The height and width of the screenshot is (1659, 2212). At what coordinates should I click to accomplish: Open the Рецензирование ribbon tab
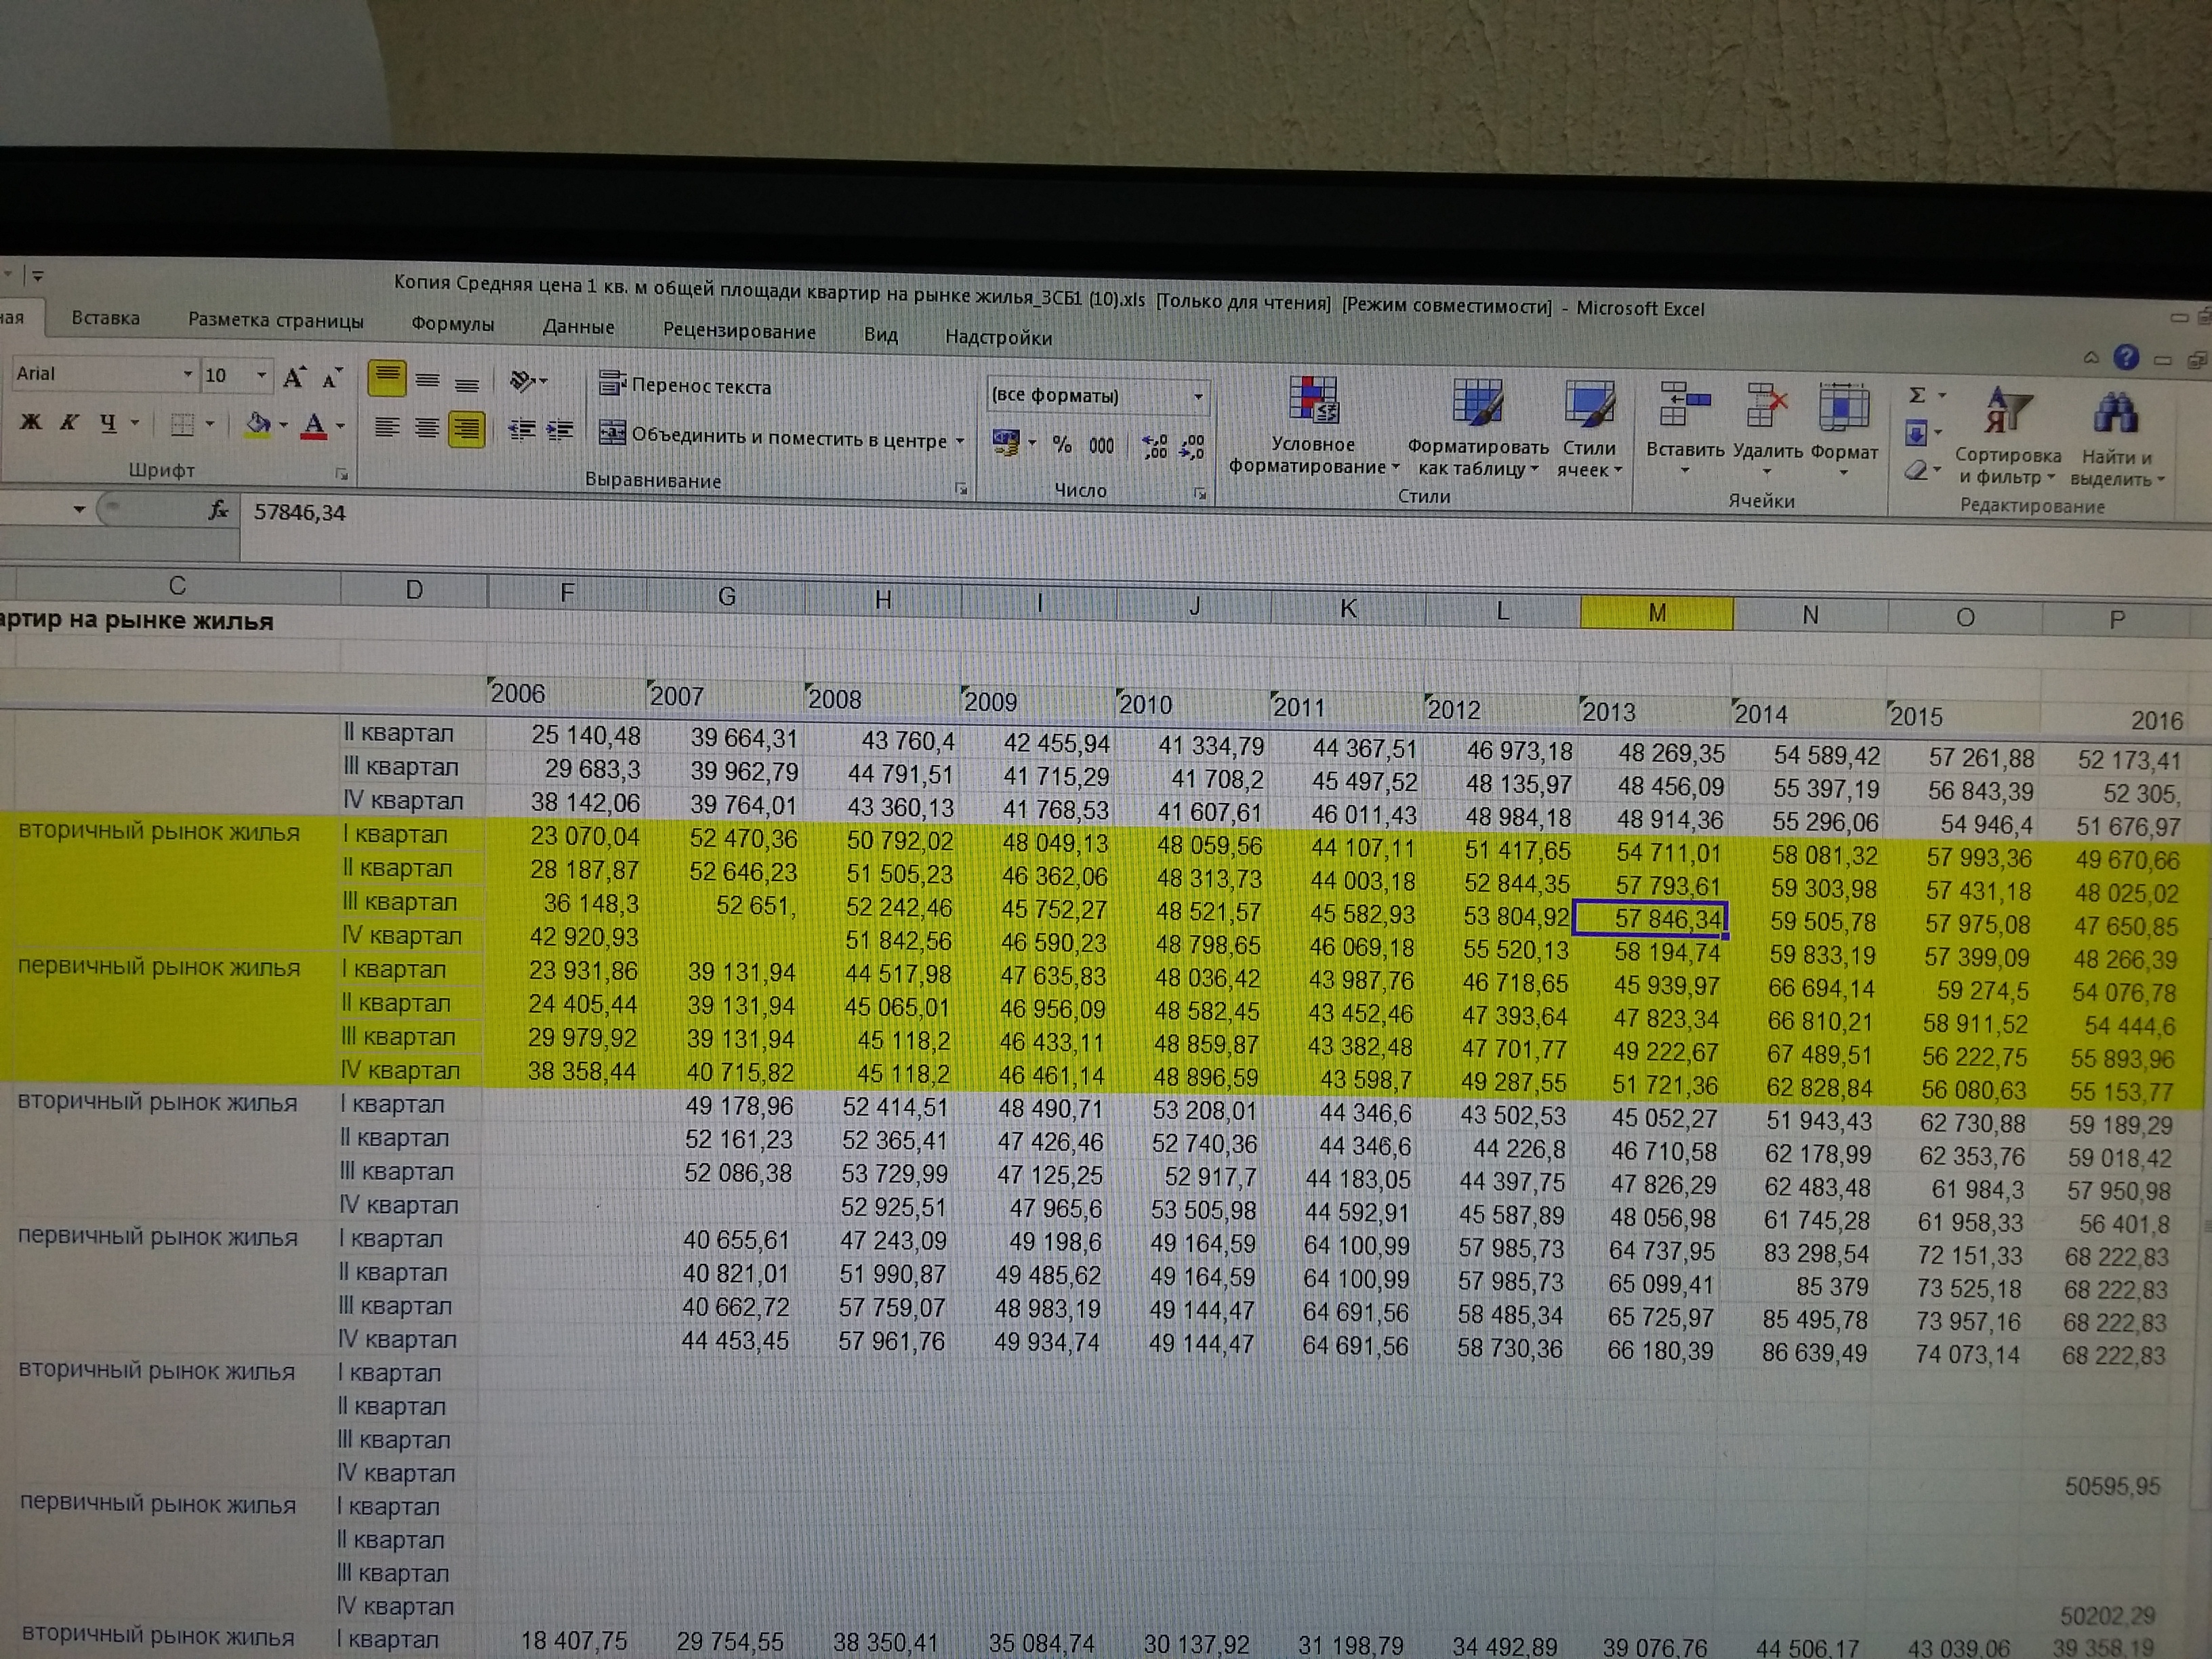click(739, 331)
